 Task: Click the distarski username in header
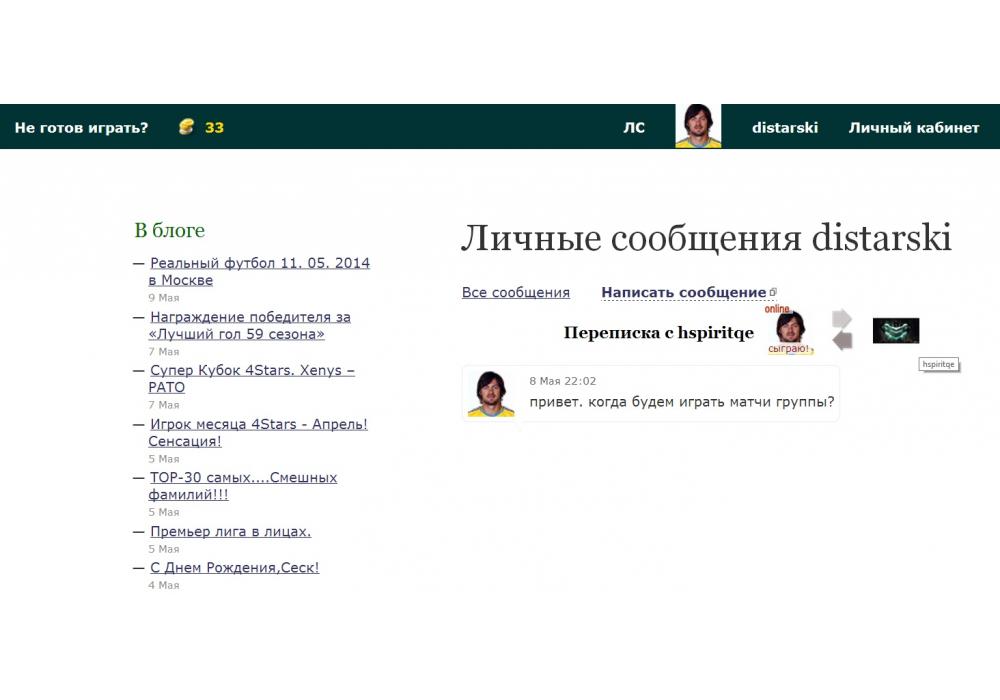point(785,127)
